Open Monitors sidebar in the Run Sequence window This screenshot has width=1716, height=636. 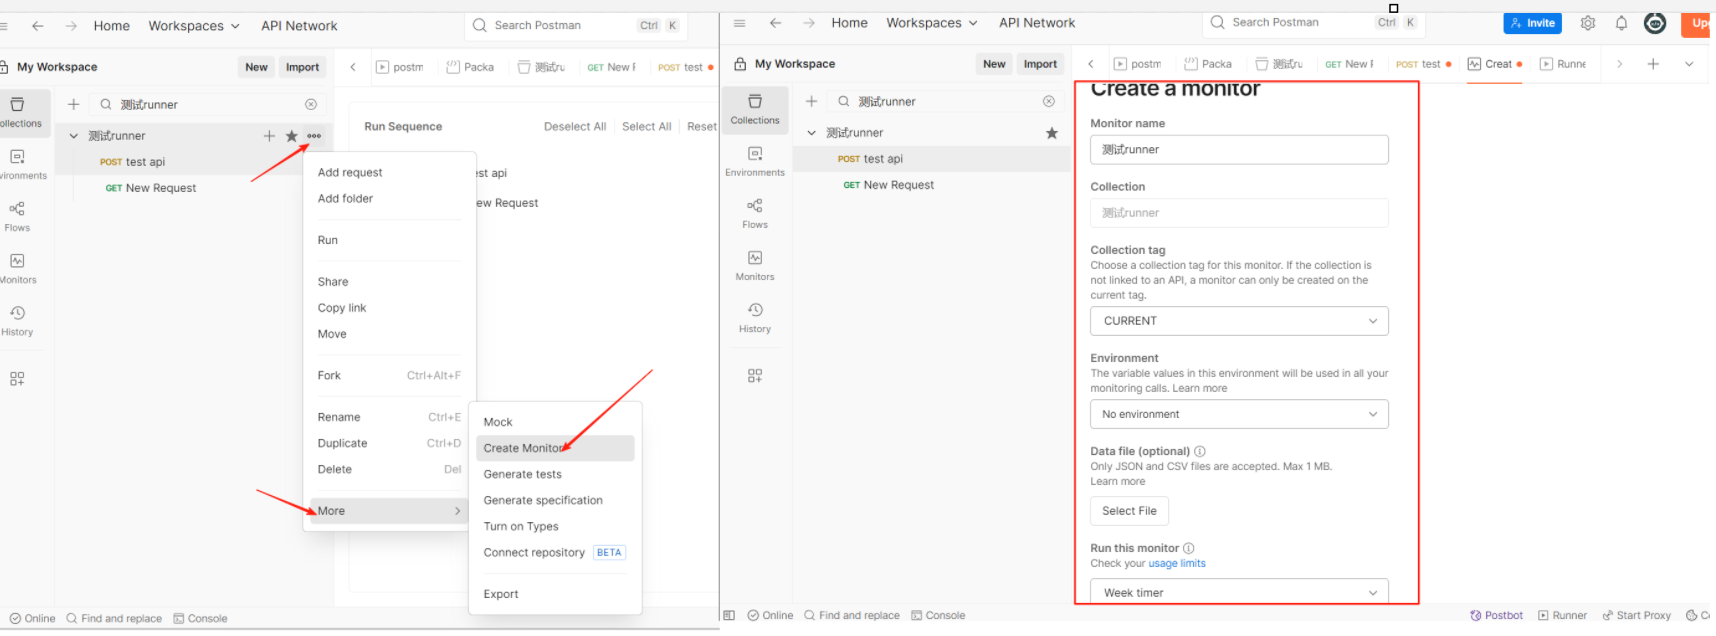tap(17, 268)
